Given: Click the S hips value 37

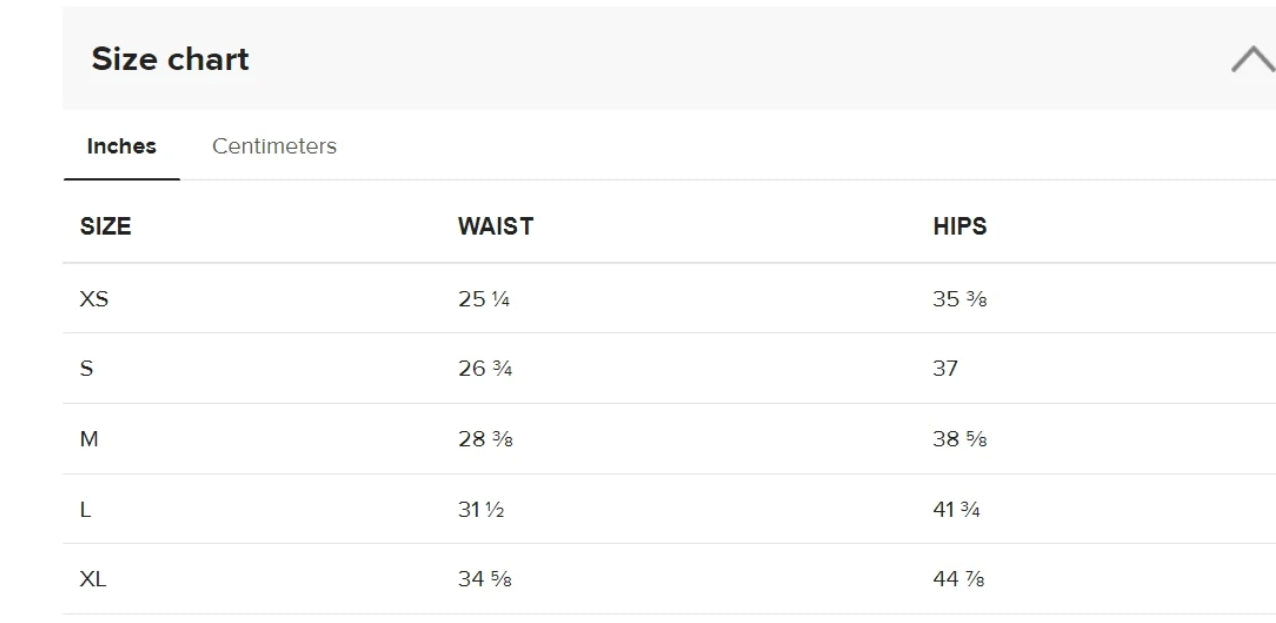Looking at the screenshot, I should [x=945, y=369].
